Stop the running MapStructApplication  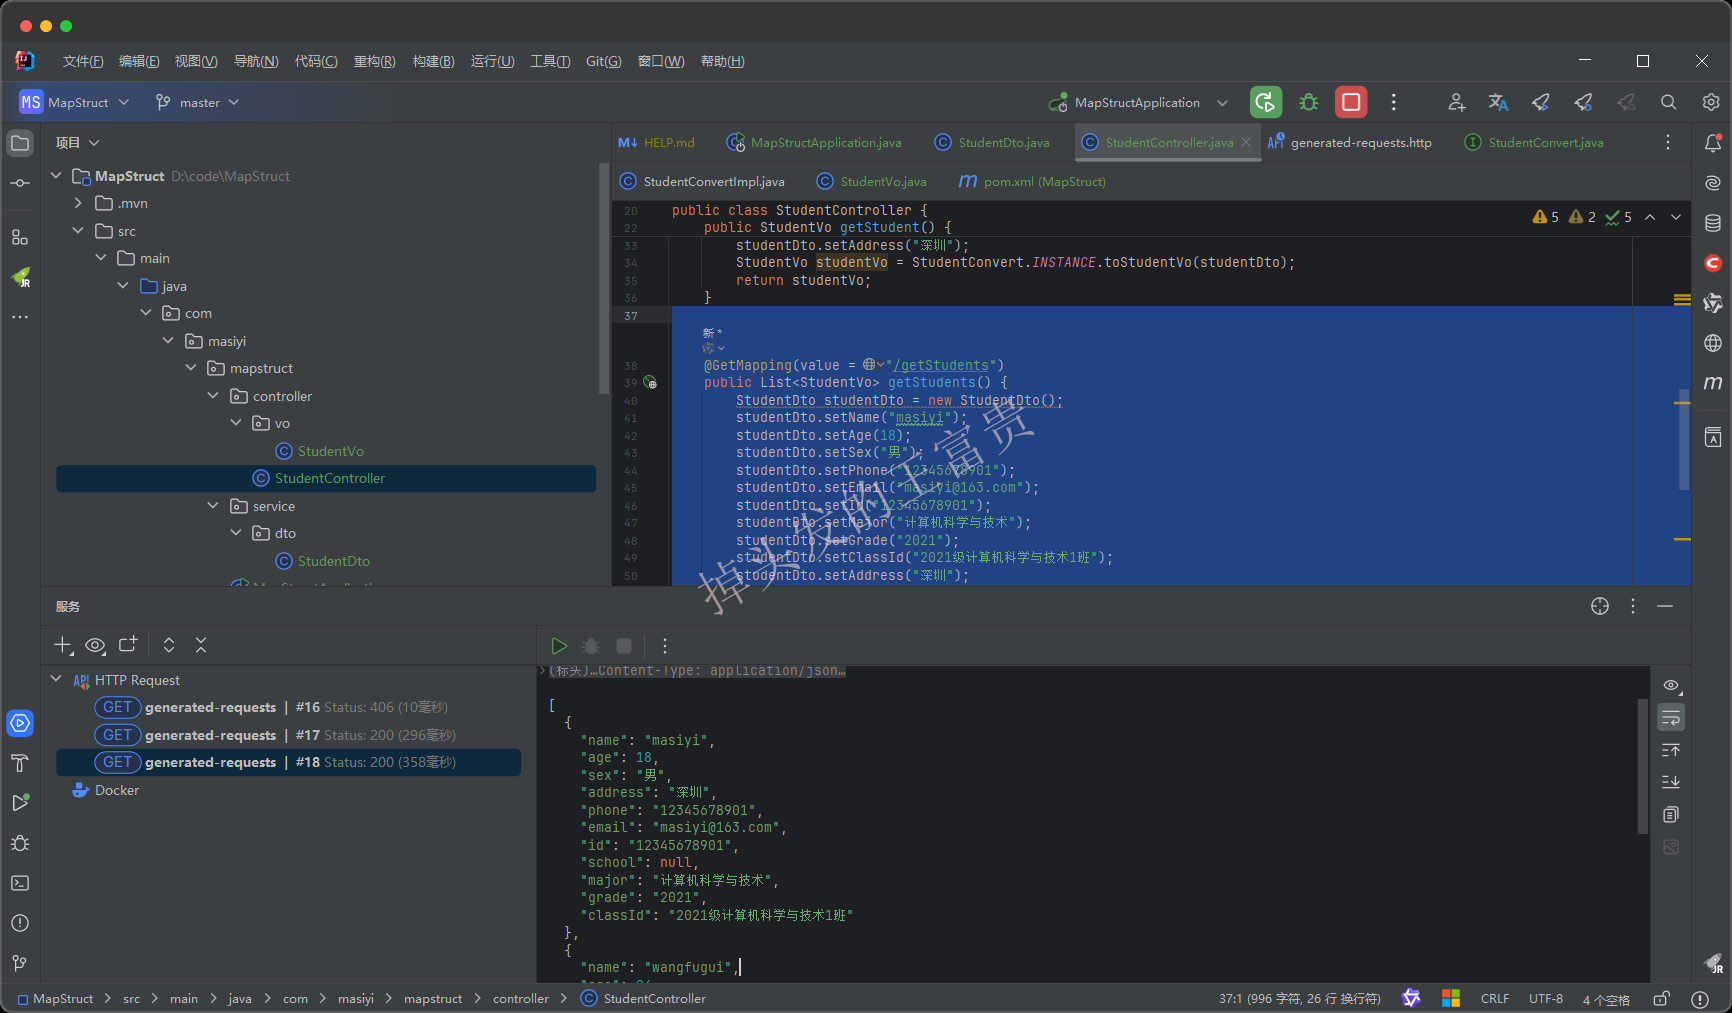click(1351, 102)
